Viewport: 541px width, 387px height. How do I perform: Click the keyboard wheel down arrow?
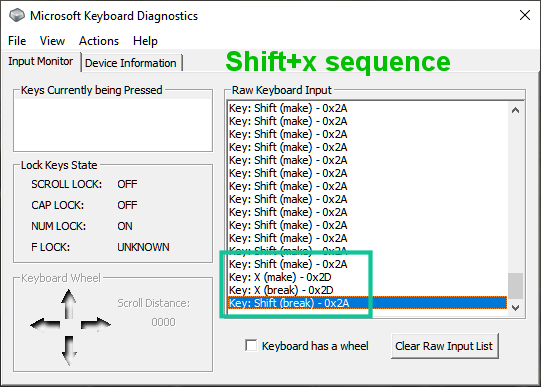pyautogui.click(x=69, y=350)
